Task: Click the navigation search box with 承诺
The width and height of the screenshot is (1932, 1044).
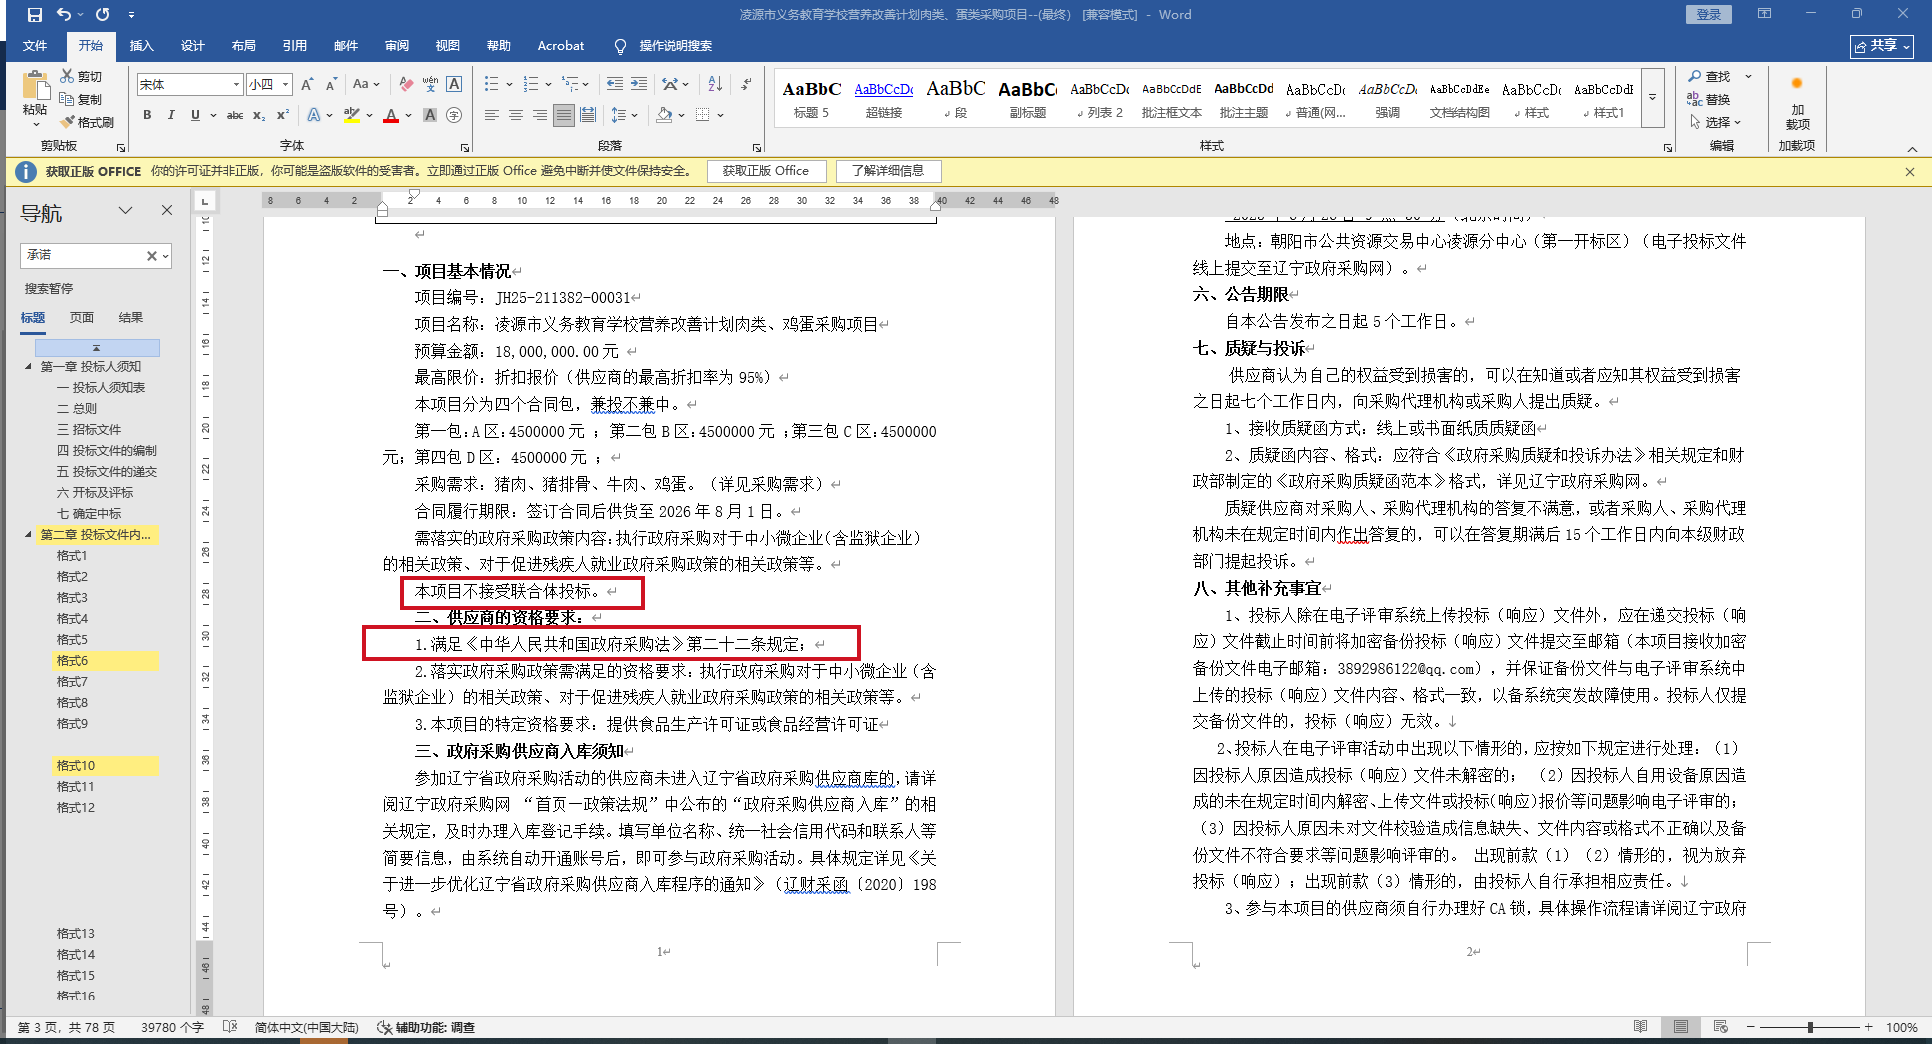Action: tap(82, 256)
